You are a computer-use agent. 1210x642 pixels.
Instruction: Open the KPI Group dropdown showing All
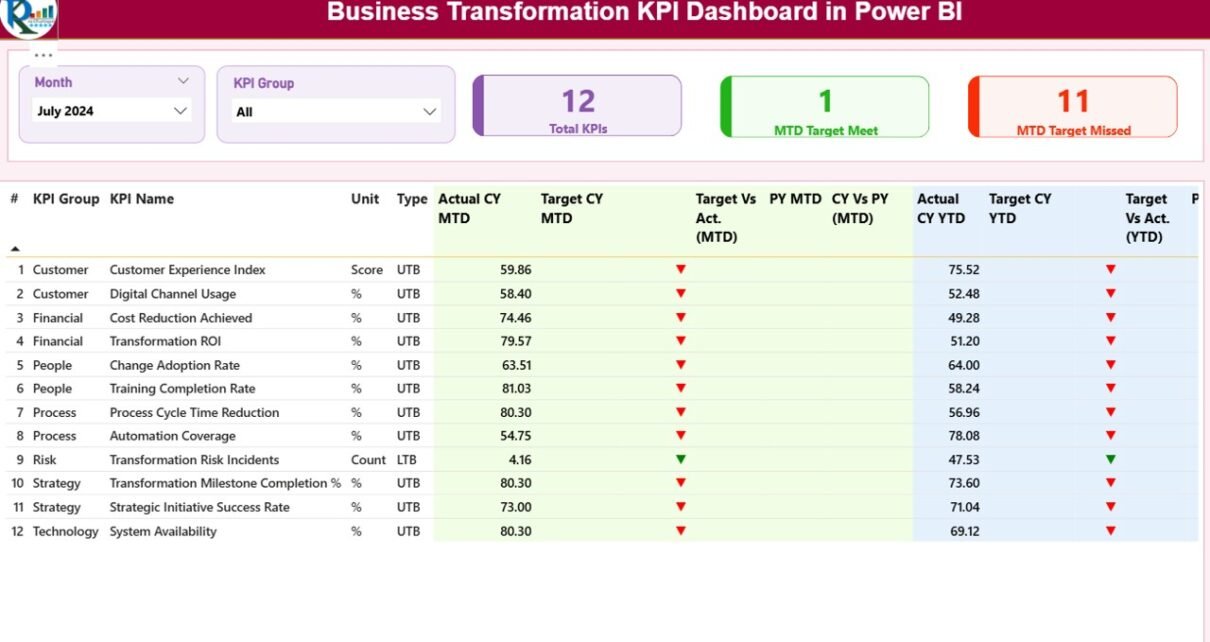(430, 112)
